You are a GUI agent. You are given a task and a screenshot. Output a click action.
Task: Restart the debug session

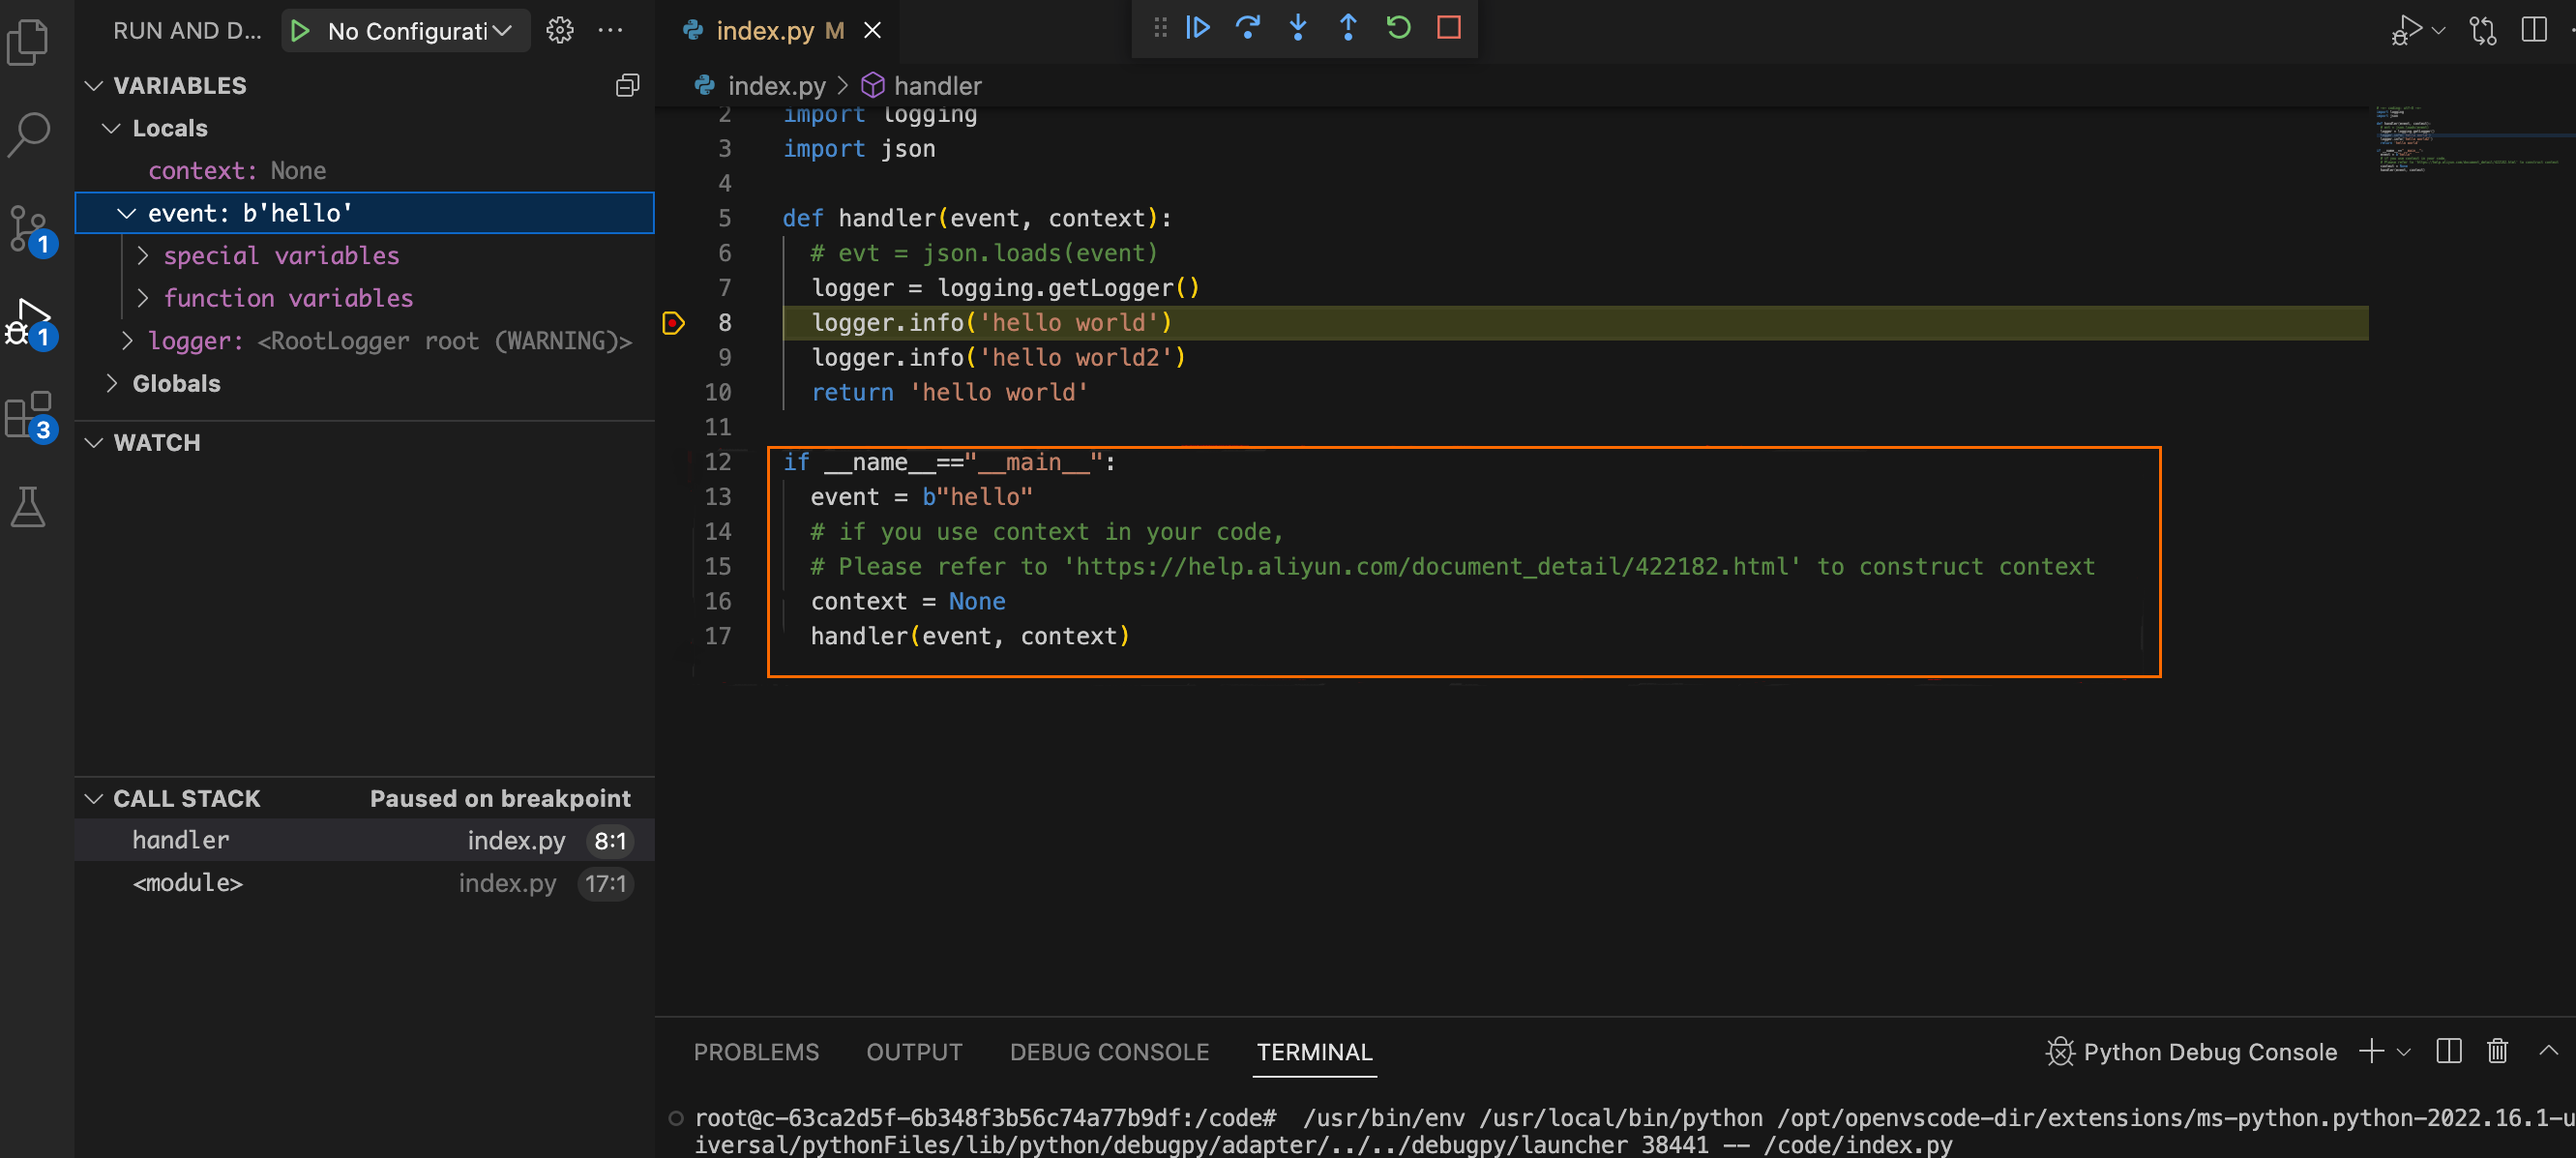click(1397, 28)
